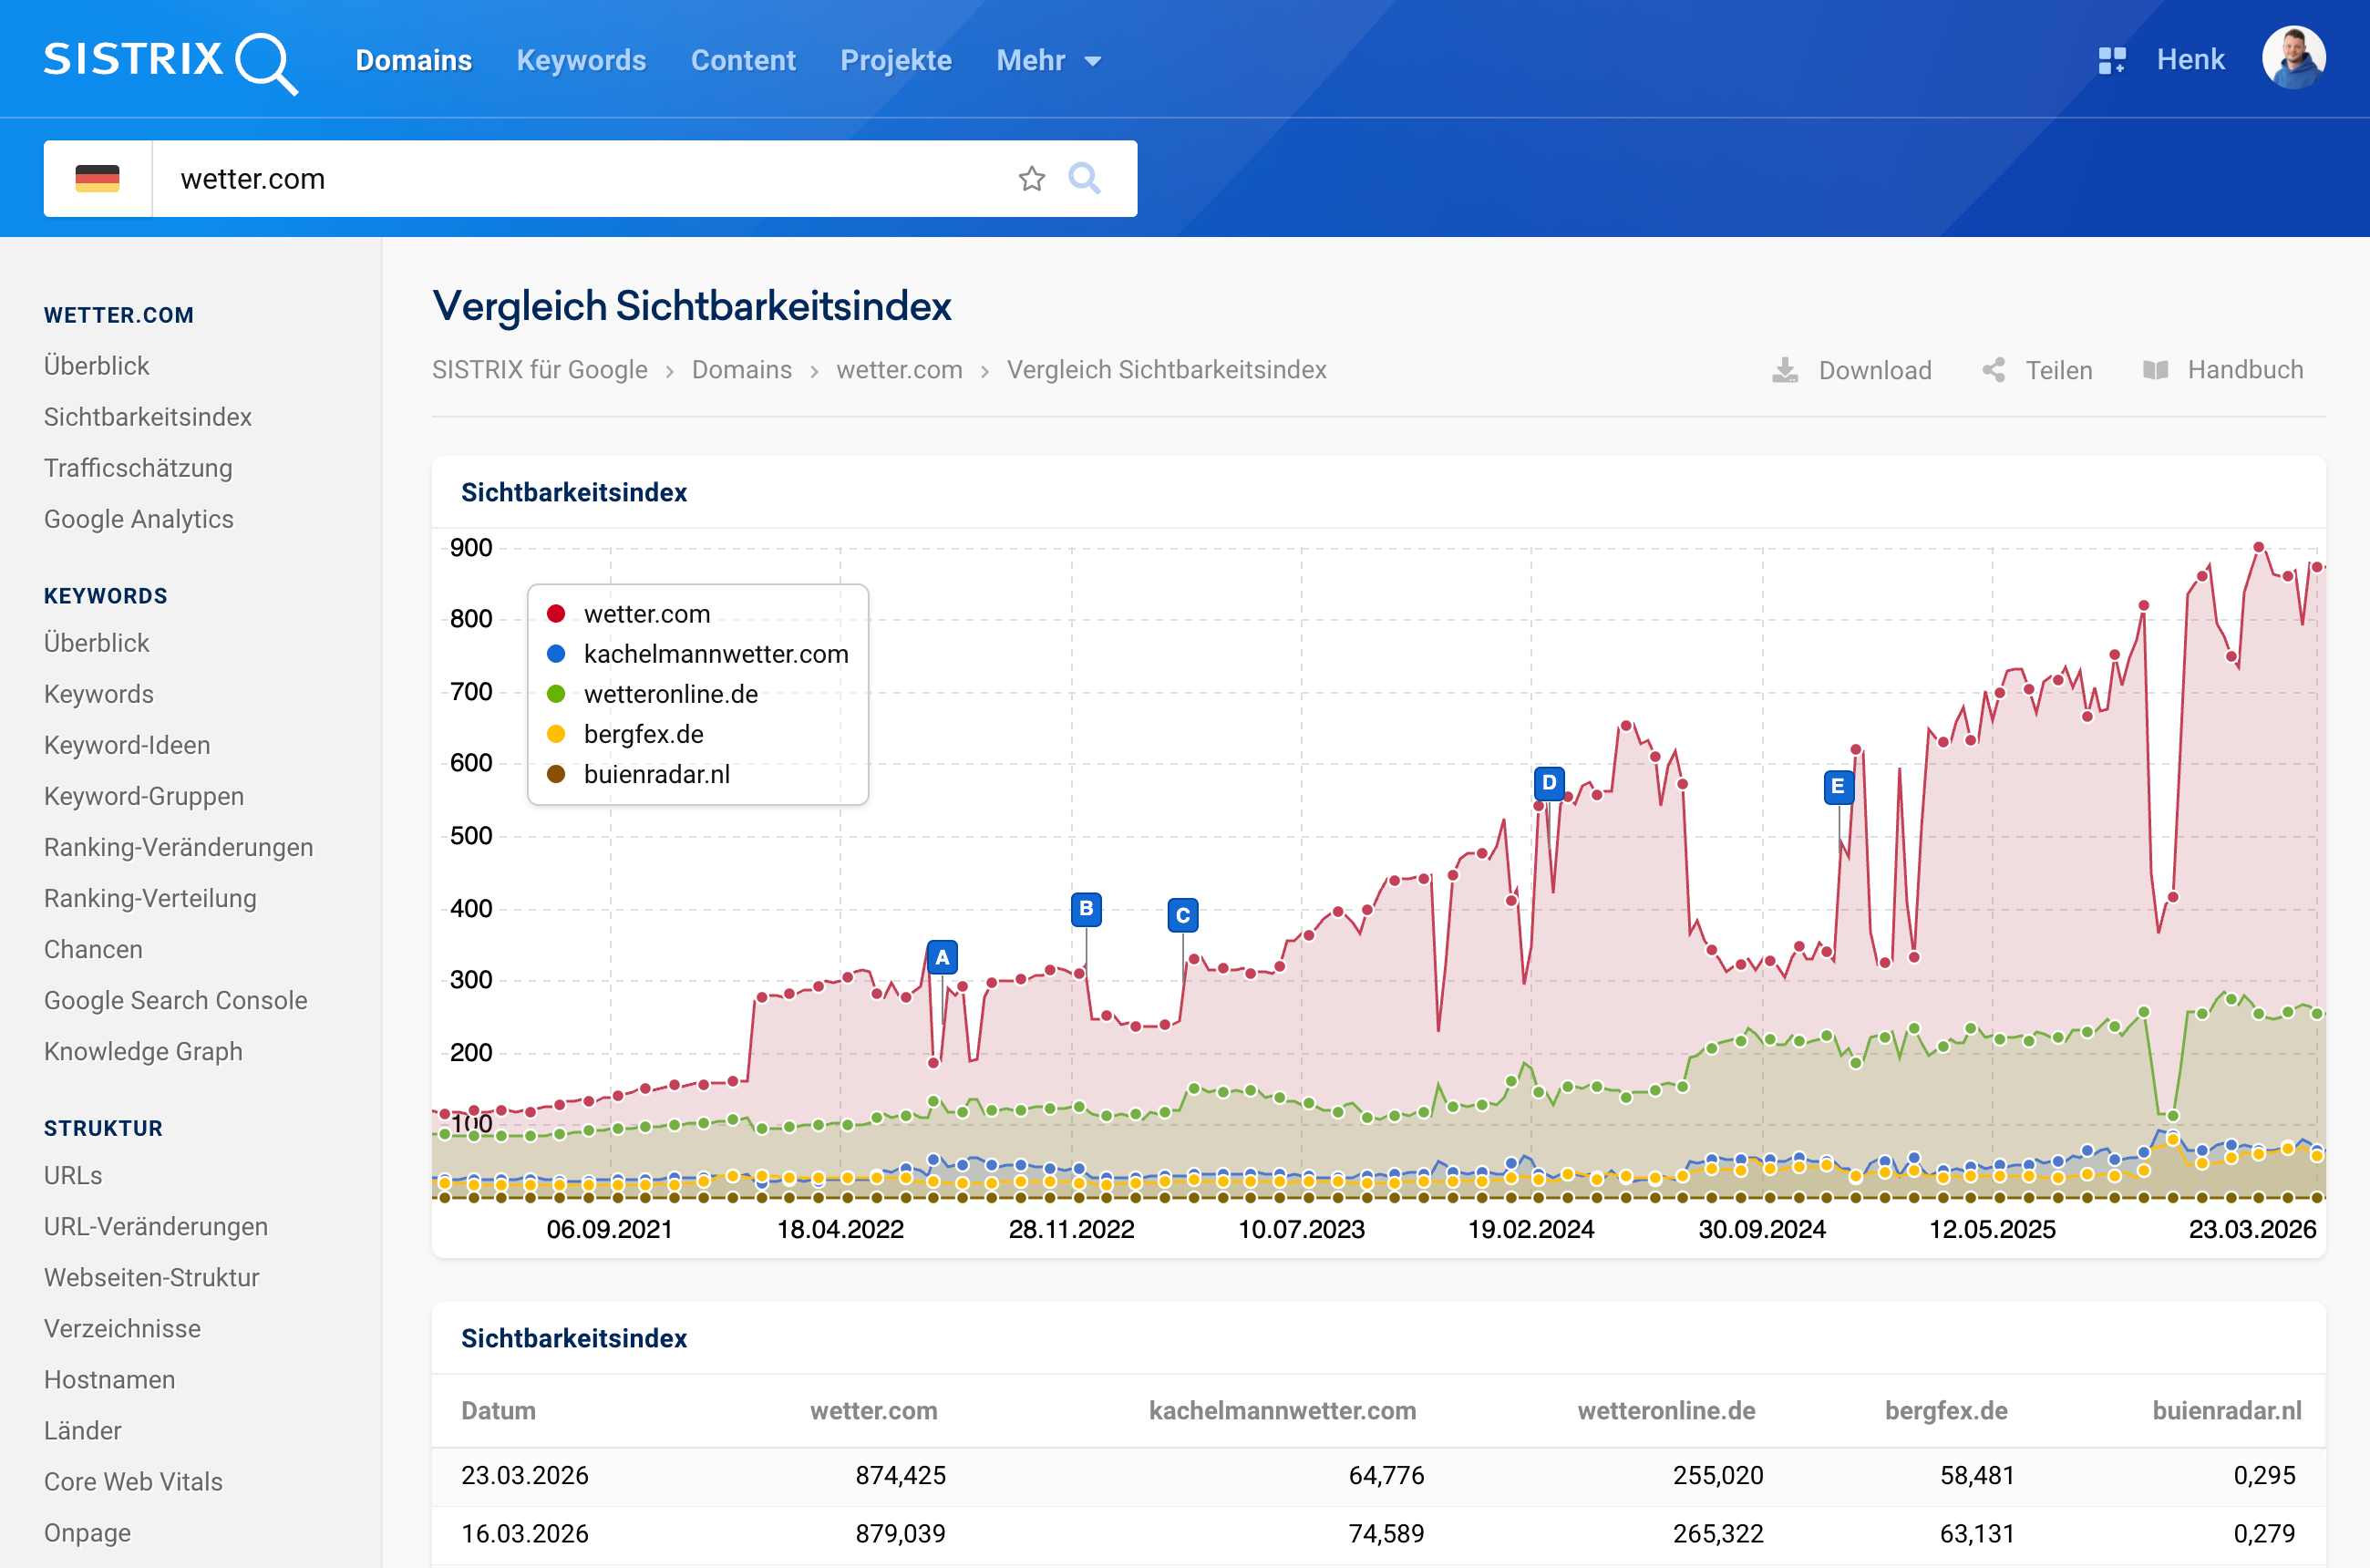
Task: Select the value 255,020 in the table
Action: click(1718, 1475)
